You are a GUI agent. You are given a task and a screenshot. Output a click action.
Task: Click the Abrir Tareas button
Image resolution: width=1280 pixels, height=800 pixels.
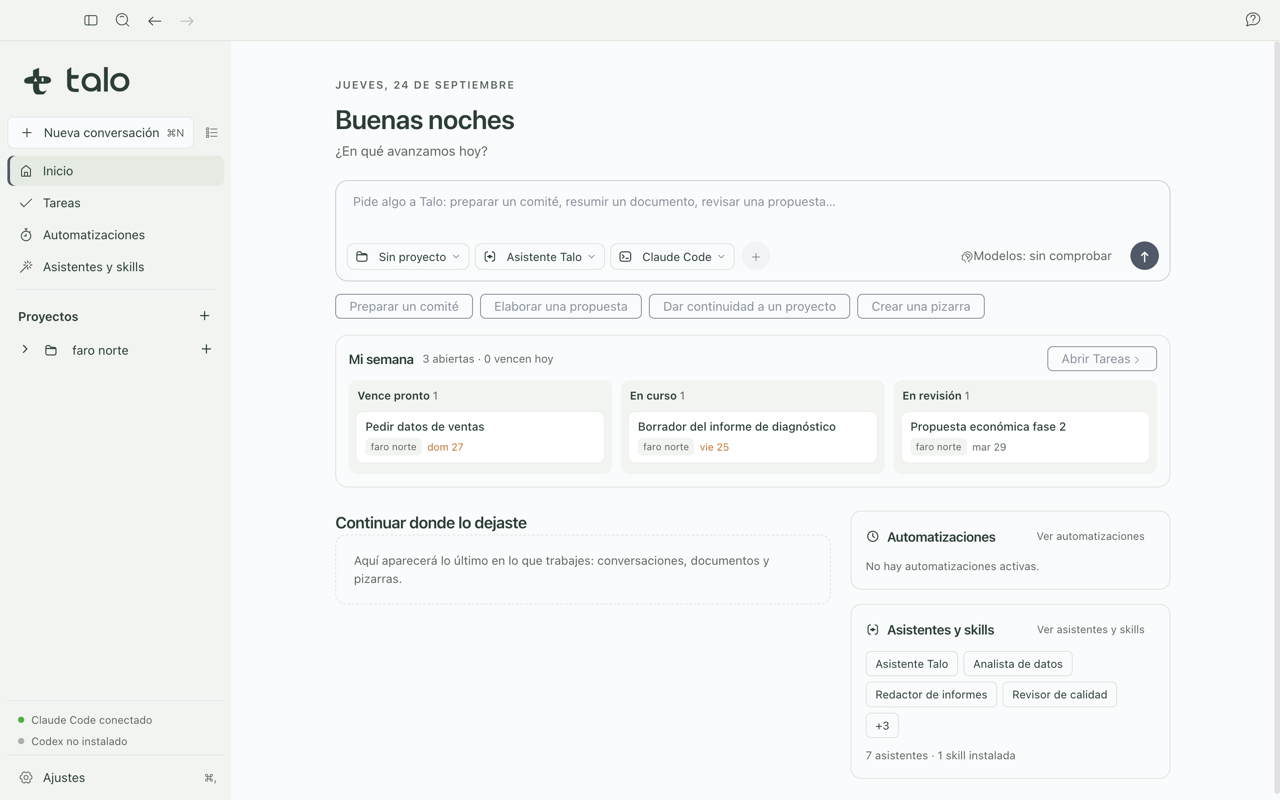1102,359
